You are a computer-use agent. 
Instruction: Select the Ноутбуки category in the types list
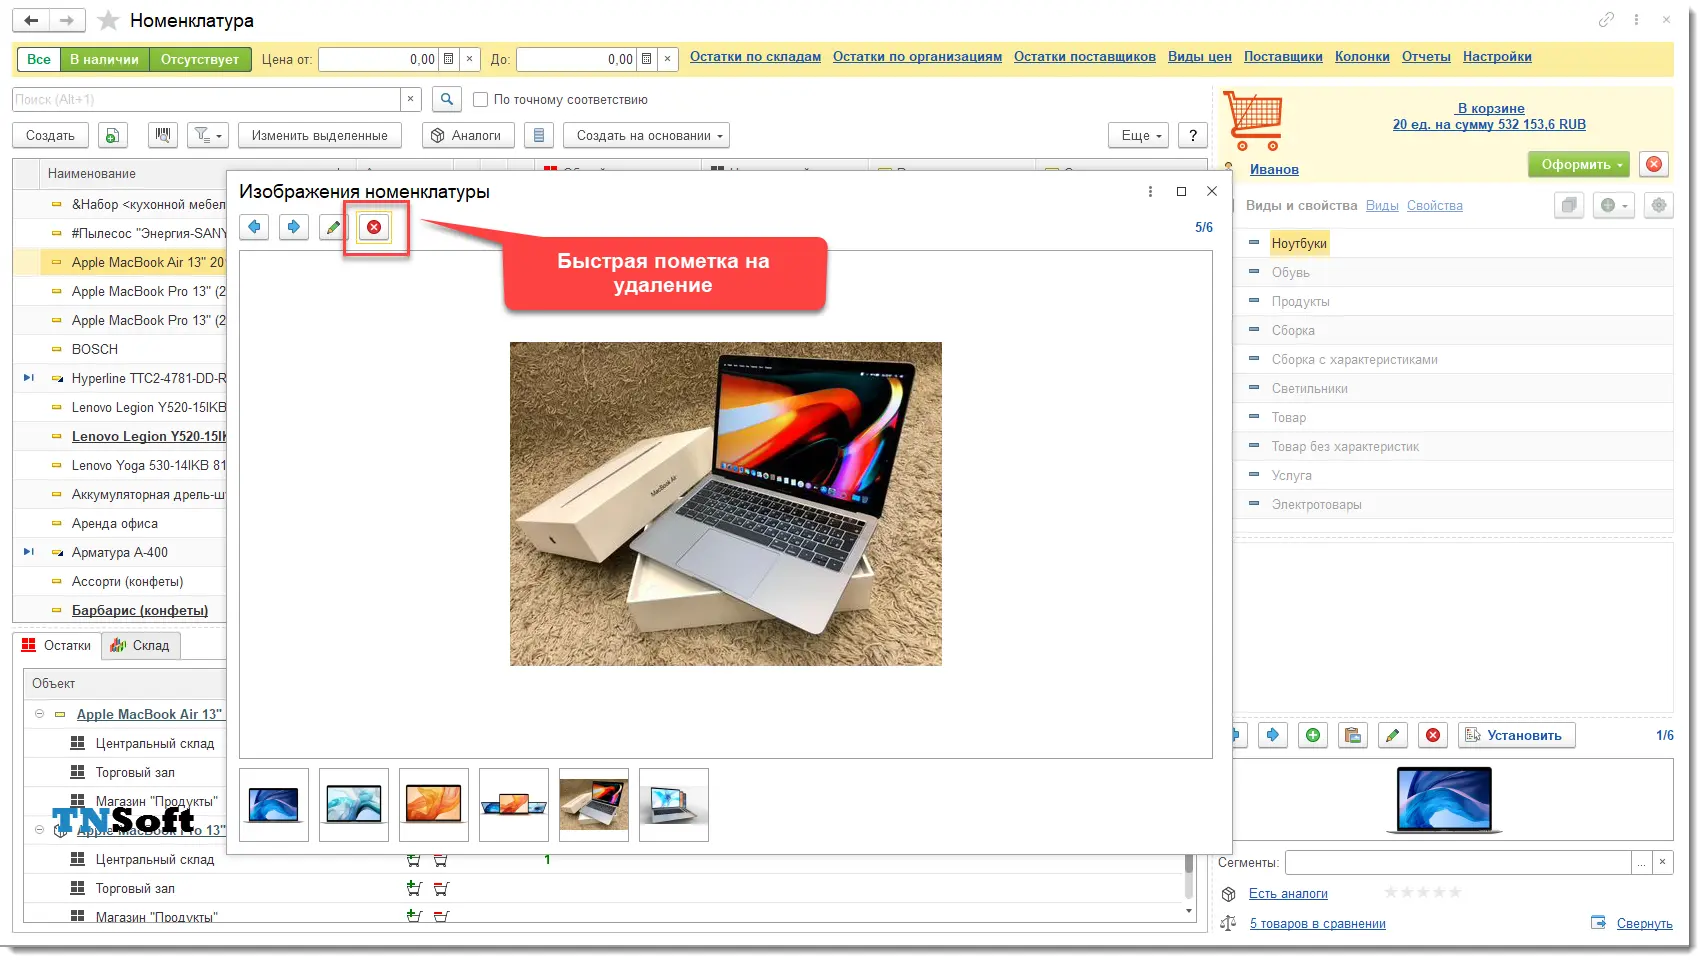point(1299,243)
